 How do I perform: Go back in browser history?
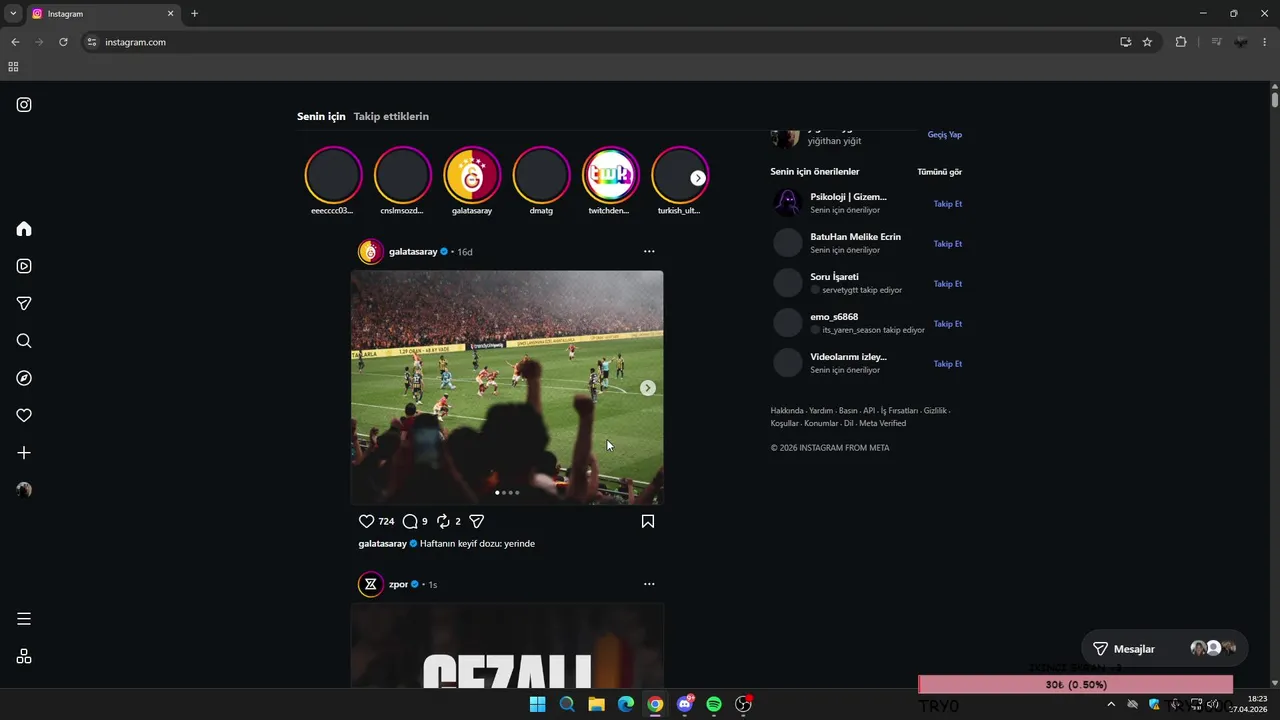click(15, 42)
